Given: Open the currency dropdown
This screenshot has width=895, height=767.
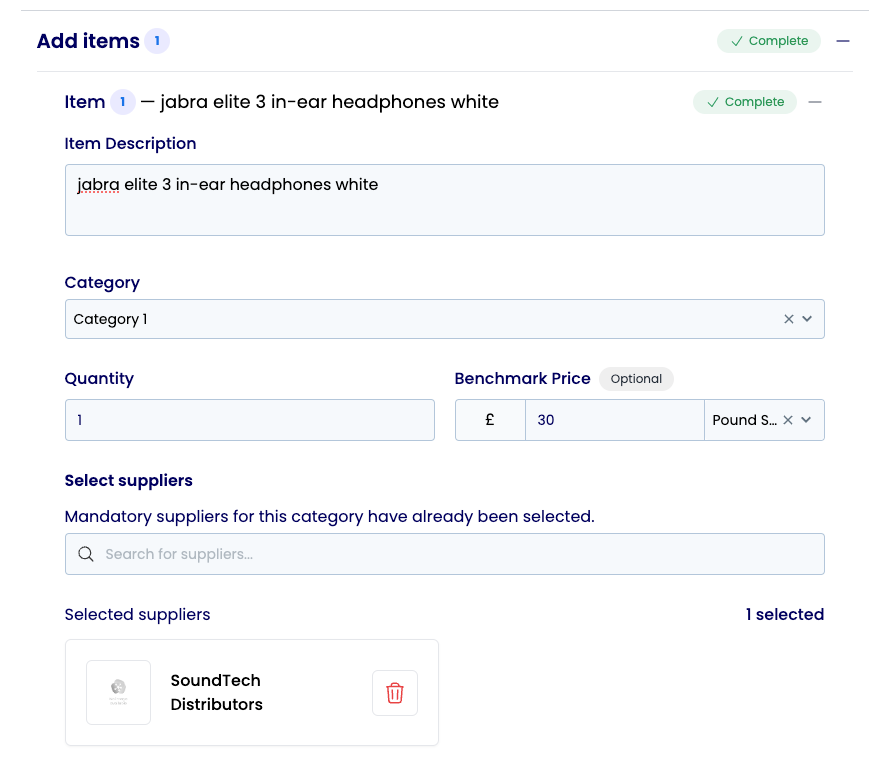Looking at the screenshot, I should pos(806,420).
